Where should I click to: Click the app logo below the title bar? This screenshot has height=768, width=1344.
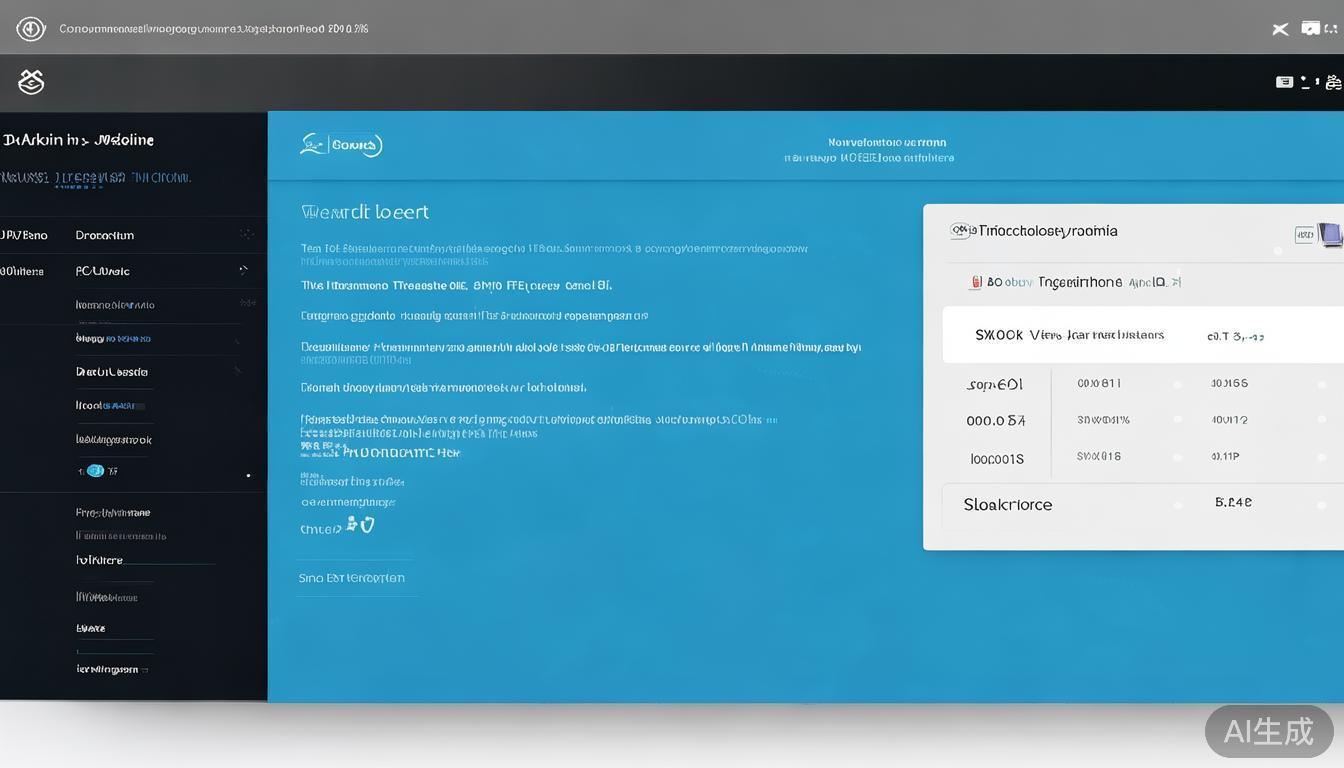coord(31,82)
